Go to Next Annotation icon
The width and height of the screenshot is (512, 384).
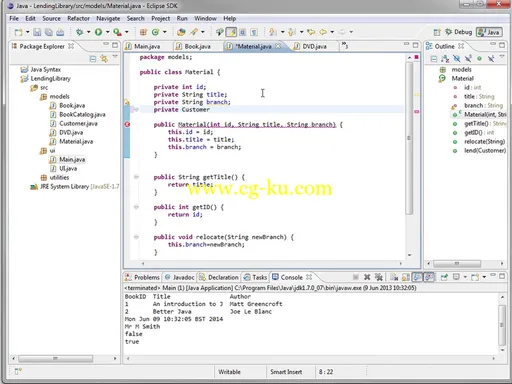(x=273, y=32)
